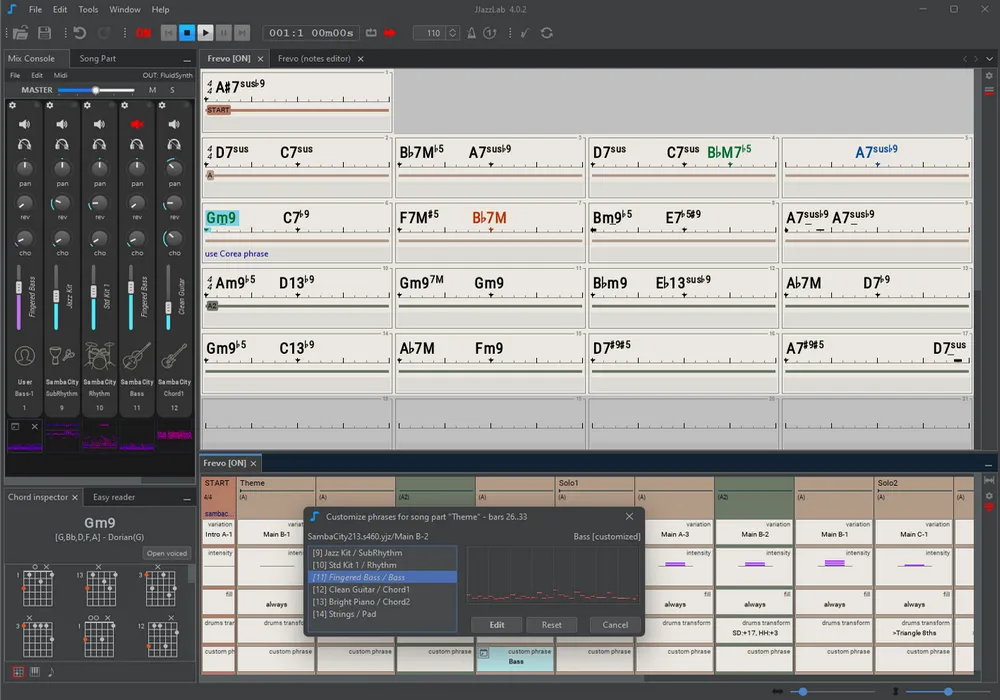Viewport: 1000px width, 700px height.
Task: Mute the User Bass-1 channel speaker
Action: coord(24,124)
